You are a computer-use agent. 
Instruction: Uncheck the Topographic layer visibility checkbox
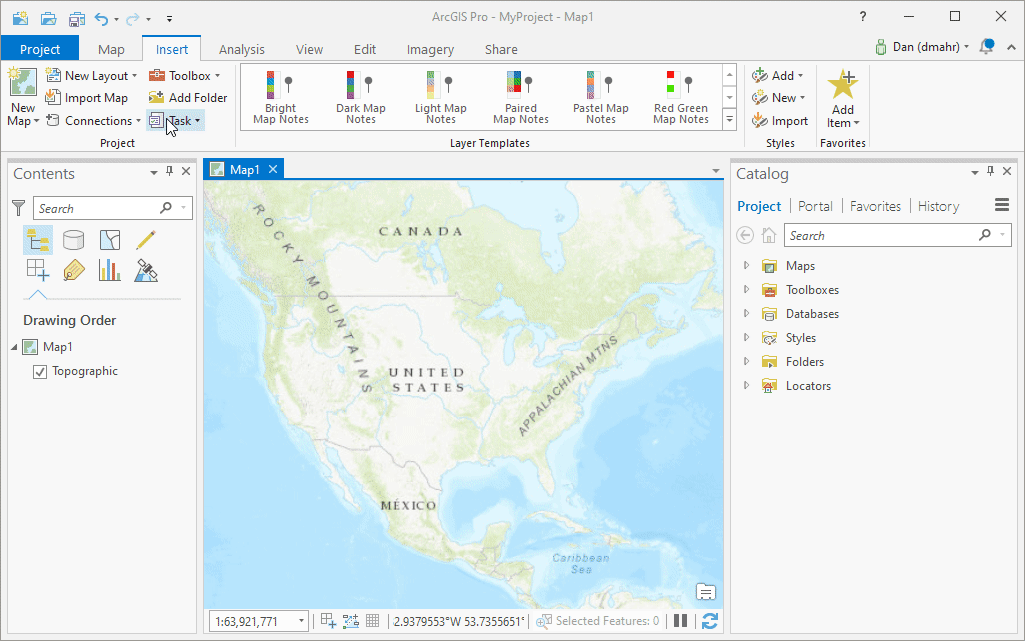click(x=40, y=372)
